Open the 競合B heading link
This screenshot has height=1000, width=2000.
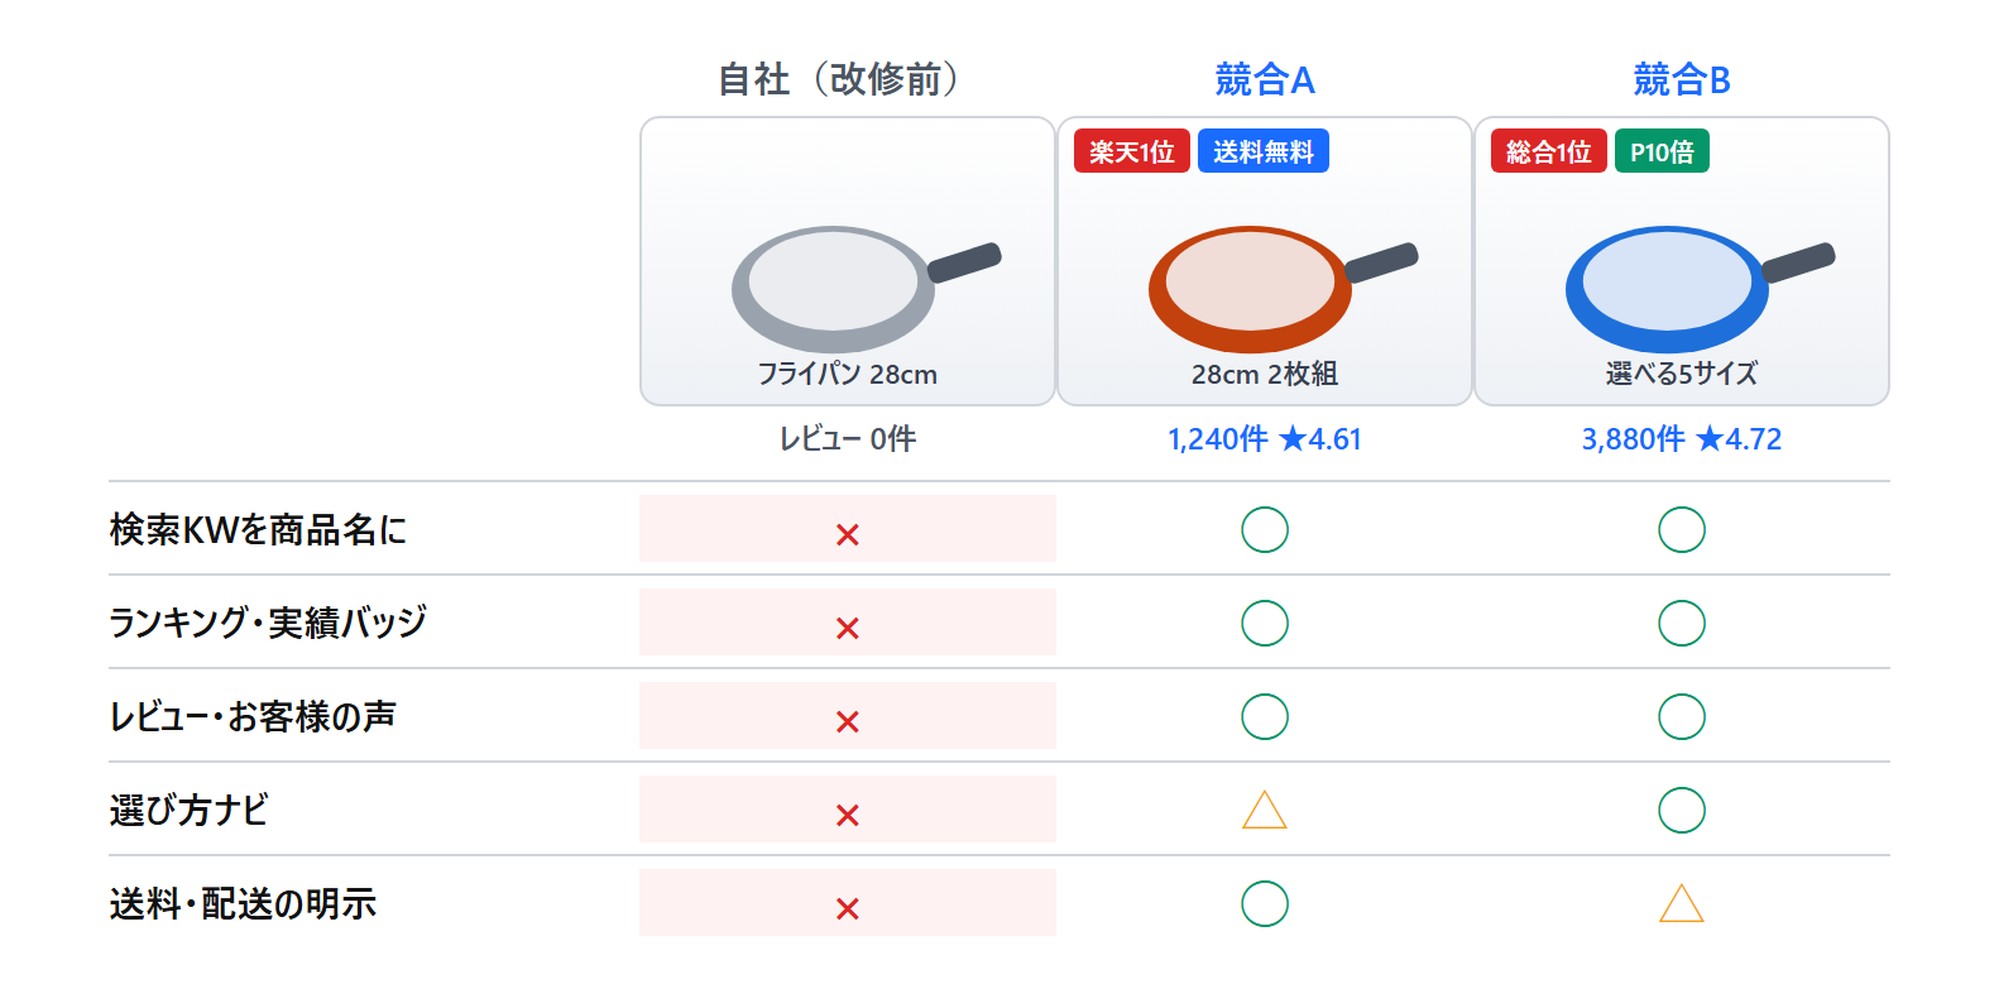pyautogui.click(x=1681, y=79)
